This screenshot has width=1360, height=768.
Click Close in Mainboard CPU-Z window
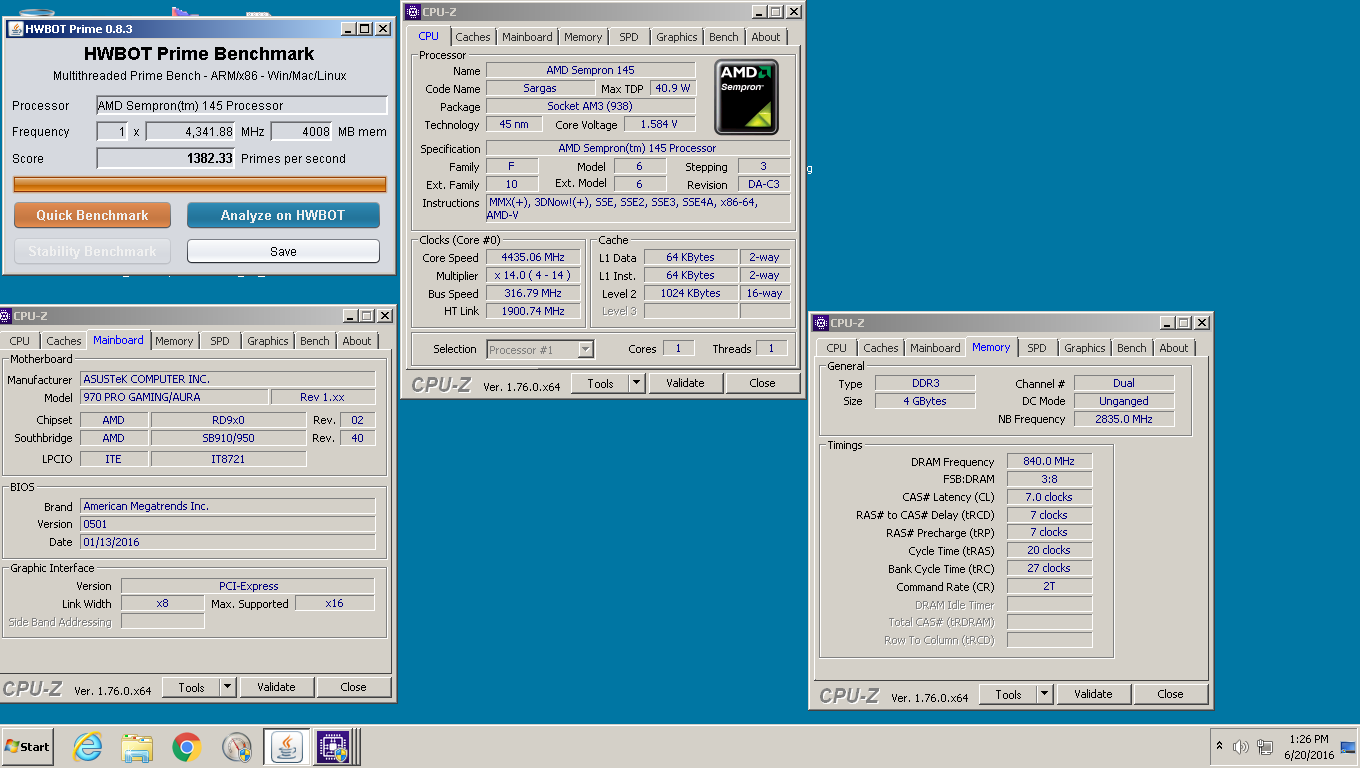coord(353,687)
